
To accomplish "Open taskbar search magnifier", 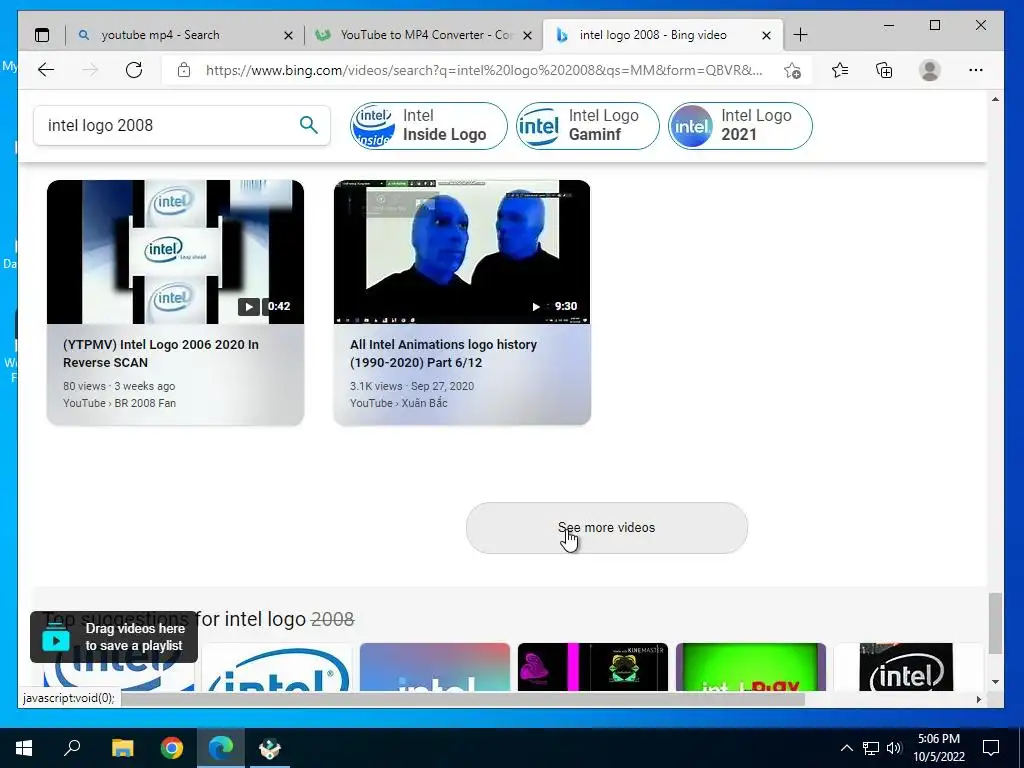I will tap(72, 748).
